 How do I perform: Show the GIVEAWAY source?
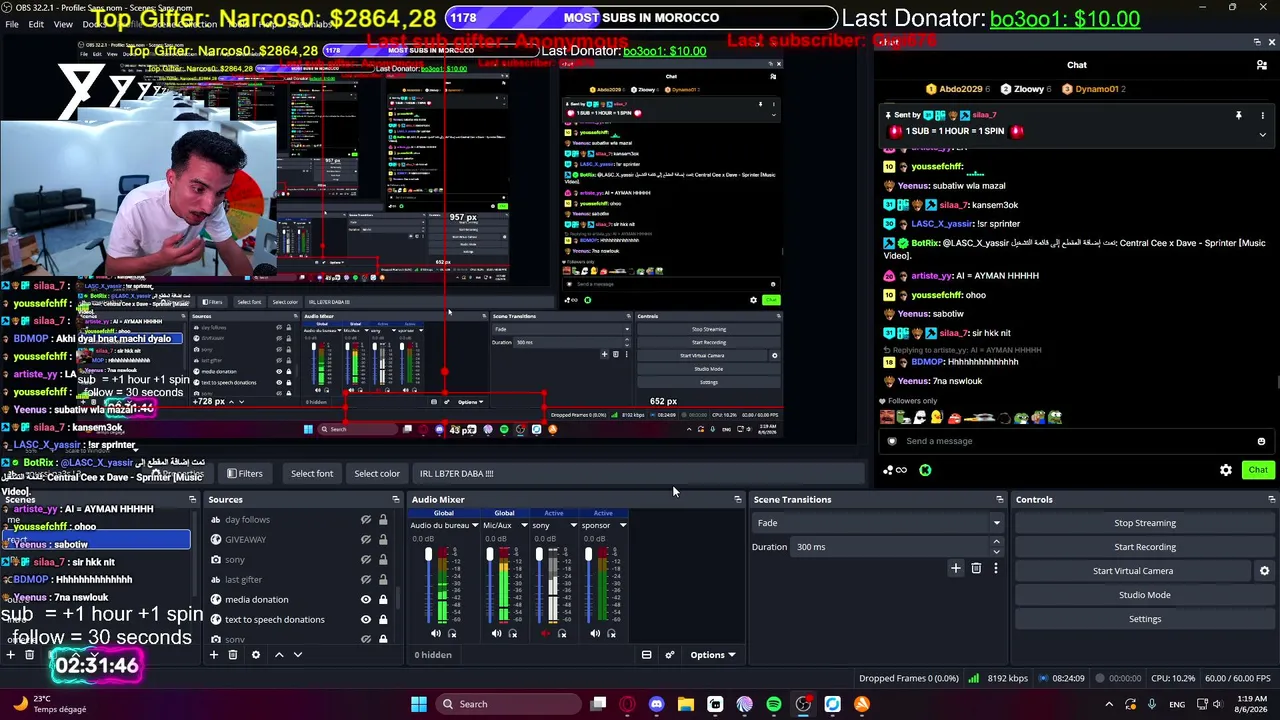366,540
